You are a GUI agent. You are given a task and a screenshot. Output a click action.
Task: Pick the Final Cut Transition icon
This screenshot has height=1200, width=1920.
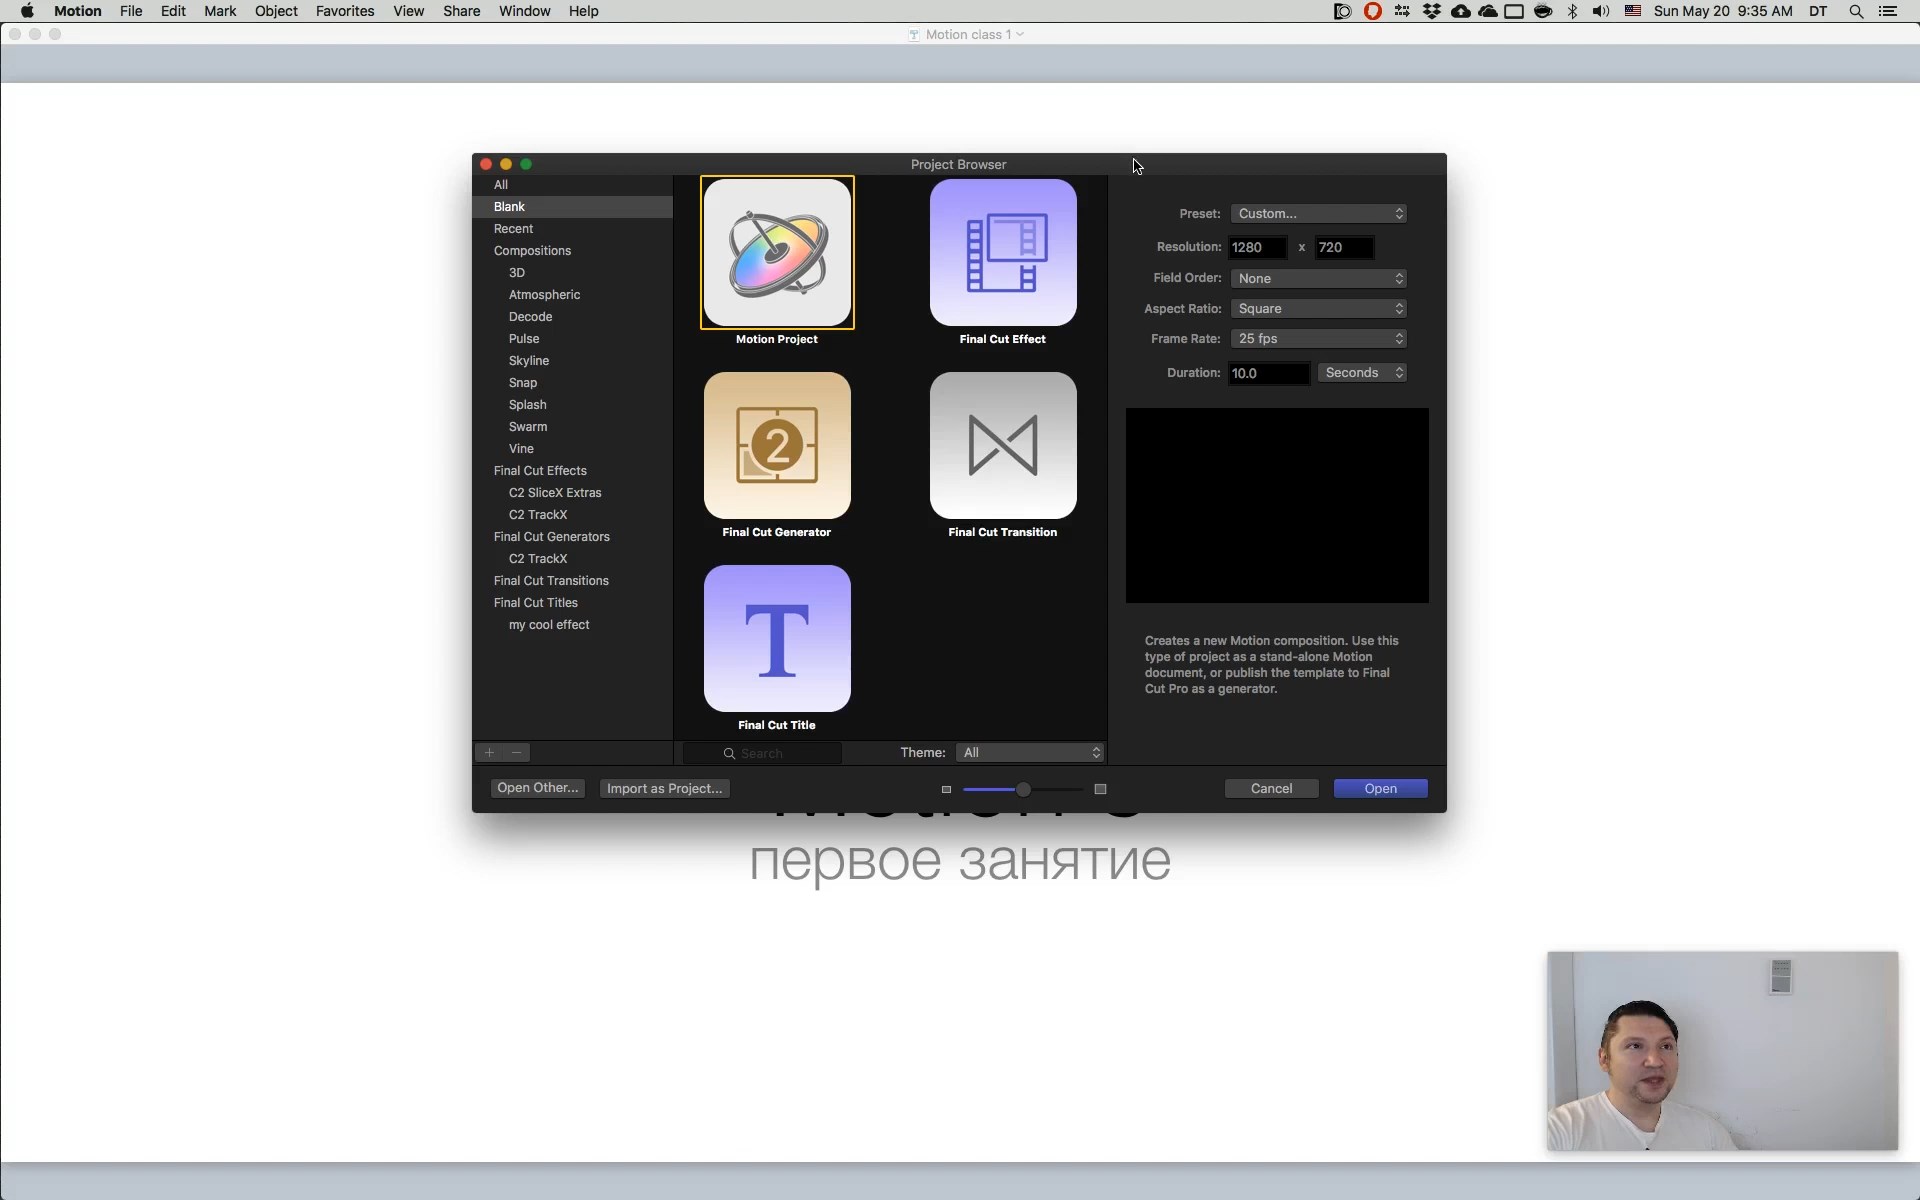click(1002, 445)
